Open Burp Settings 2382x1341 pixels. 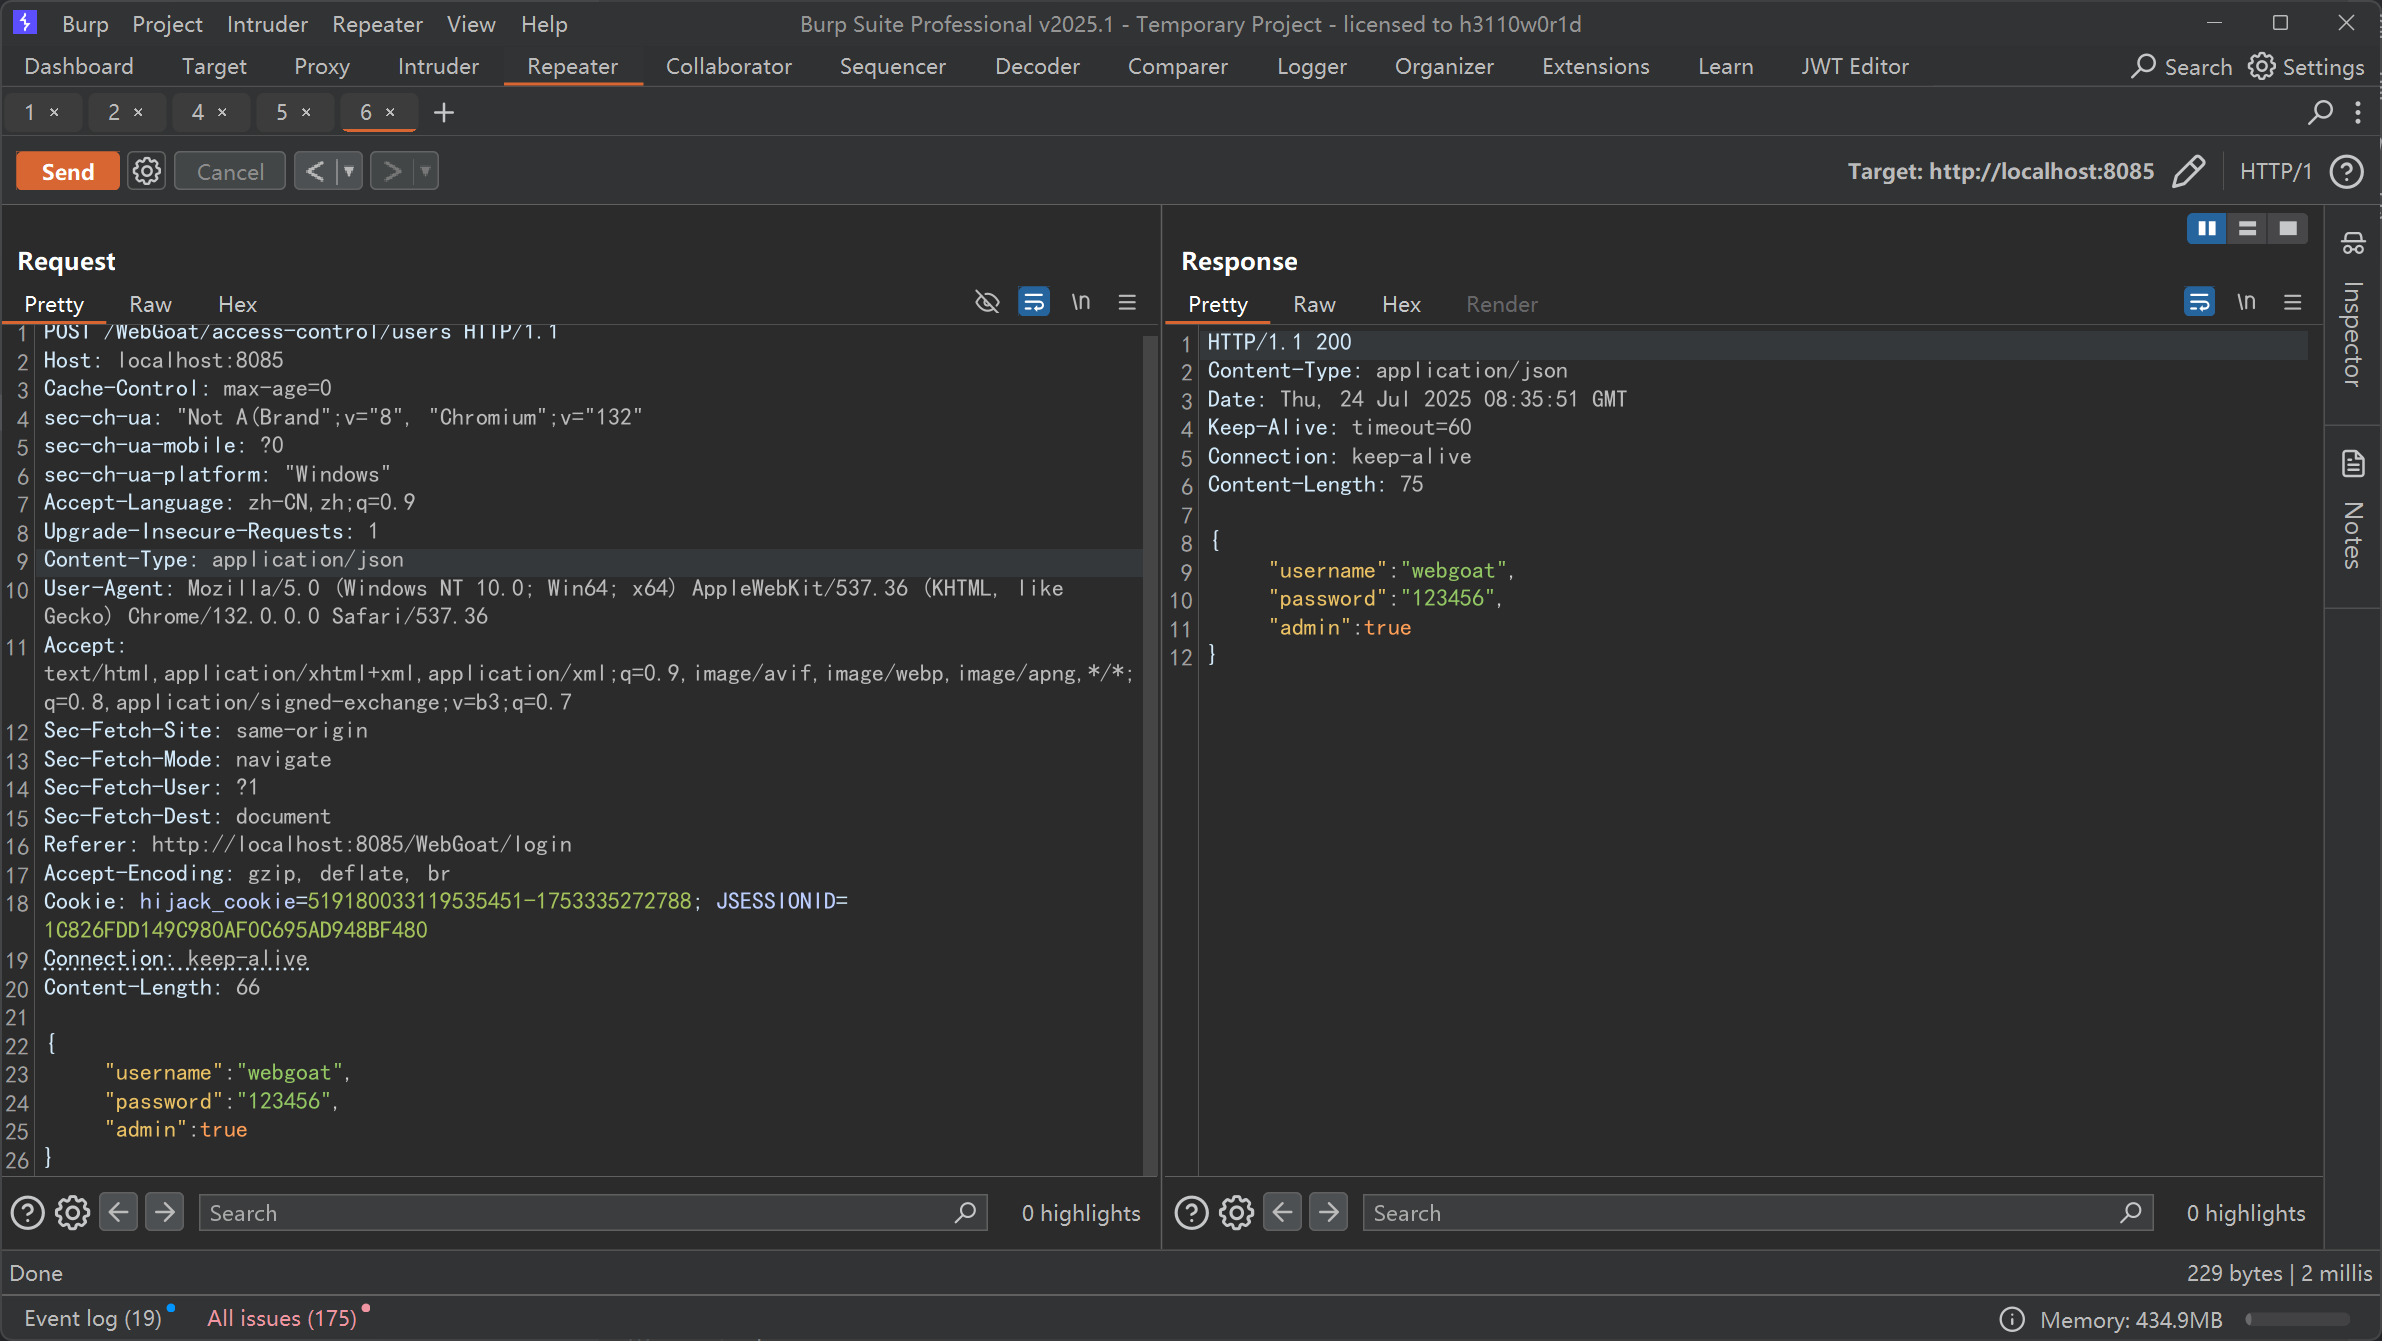point(2307,66)
